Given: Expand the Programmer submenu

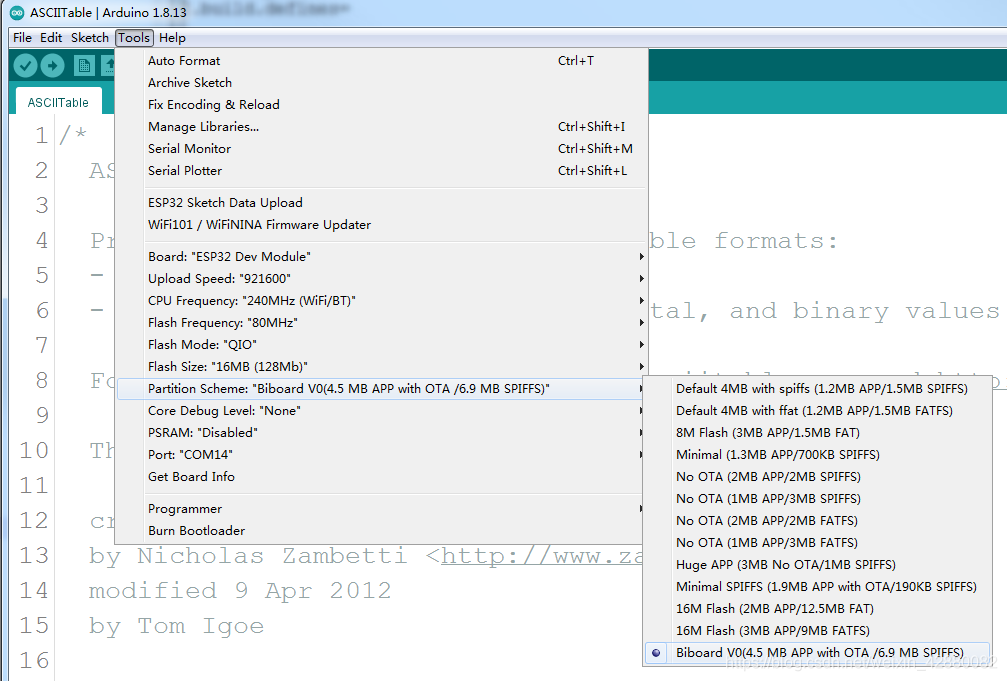Looking at the screenshot, I should coord(381,509).
